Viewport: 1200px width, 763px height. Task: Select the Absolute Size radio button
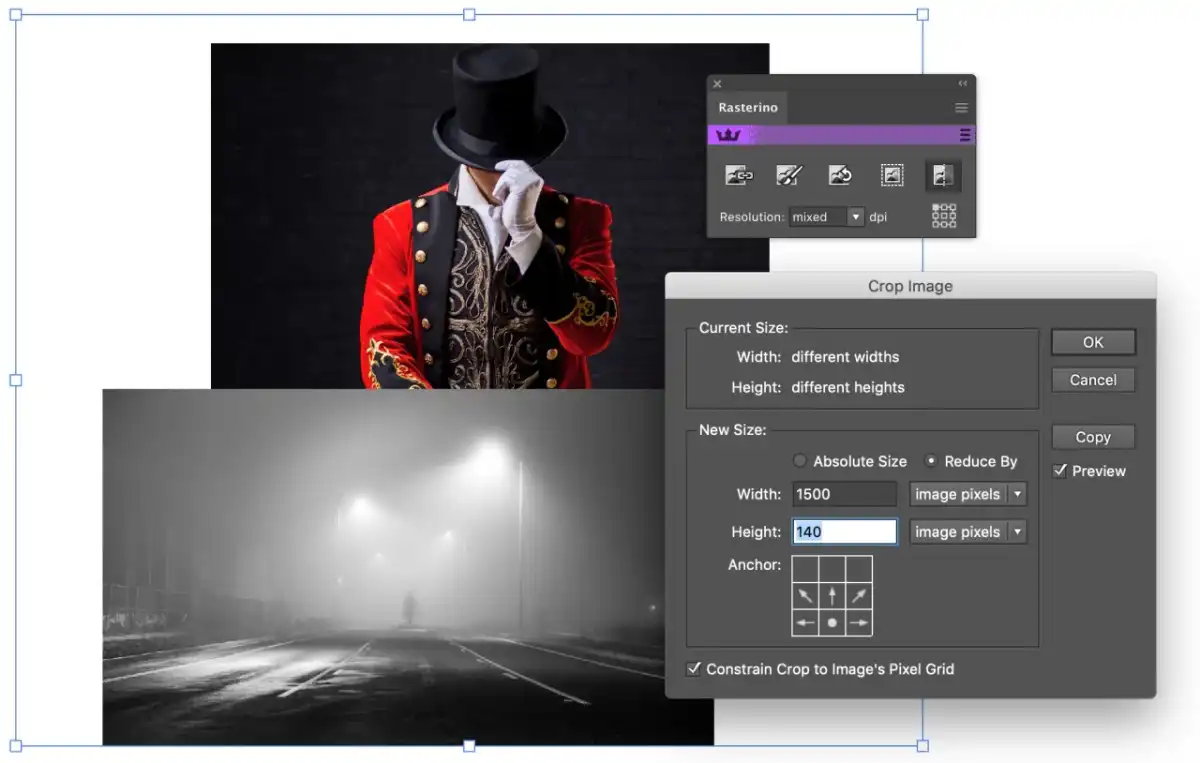[x=800, y=461]
